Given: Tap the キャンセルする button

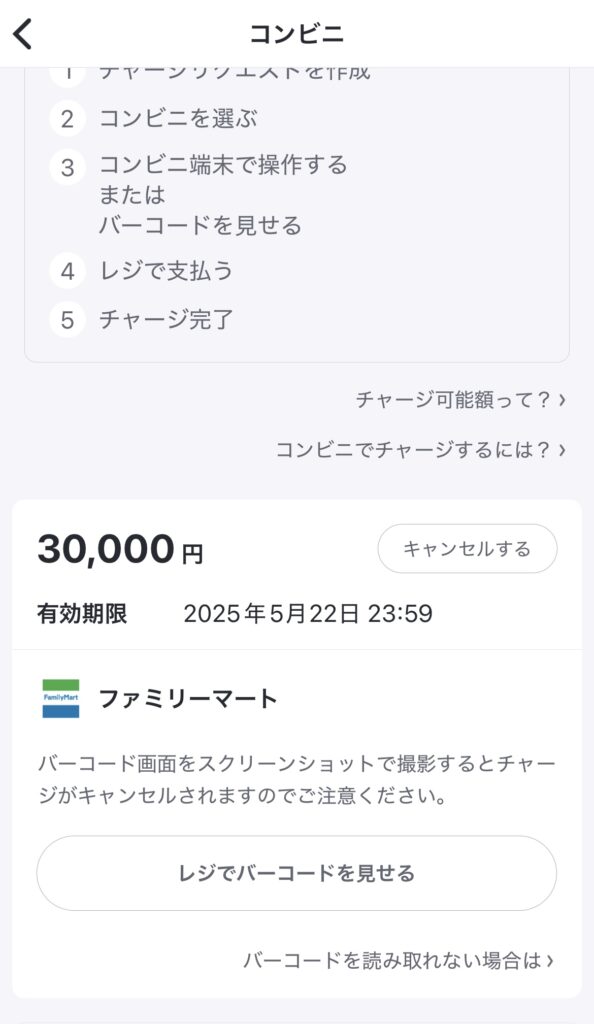Looking at the screenshot, I should [467, 548].
